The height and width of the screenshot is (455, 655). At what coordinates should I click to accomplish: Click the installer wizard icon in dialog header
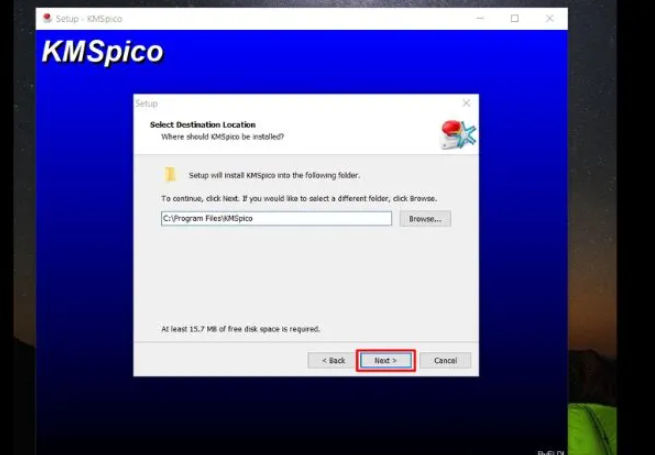point(458,134)
